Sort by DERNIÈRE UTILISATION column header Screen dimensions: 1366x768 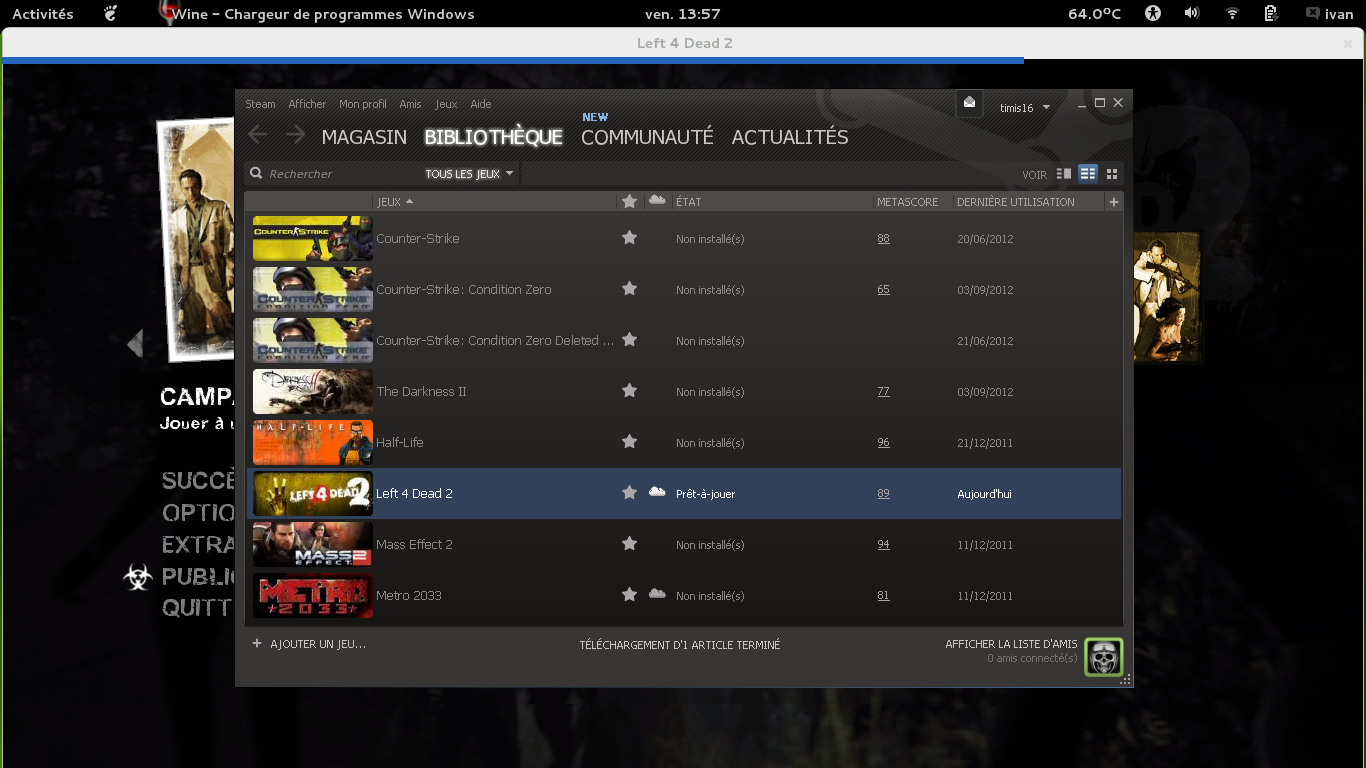[x=1029, y=202]
